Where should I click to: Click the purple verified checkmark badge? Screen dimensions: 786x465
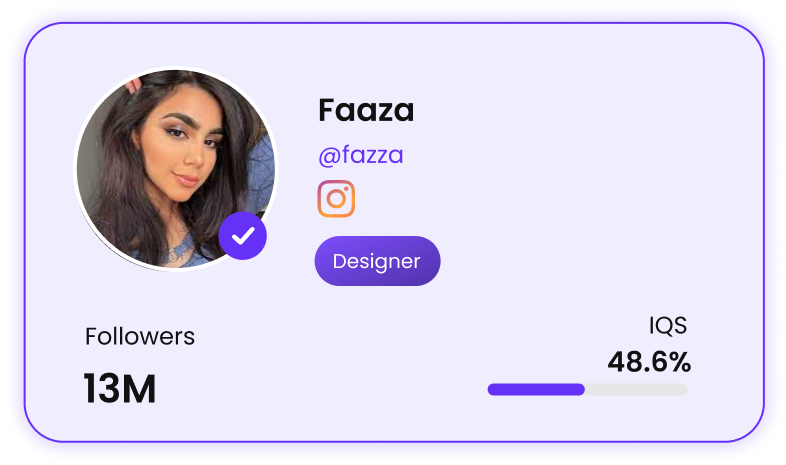click(243, 236)
